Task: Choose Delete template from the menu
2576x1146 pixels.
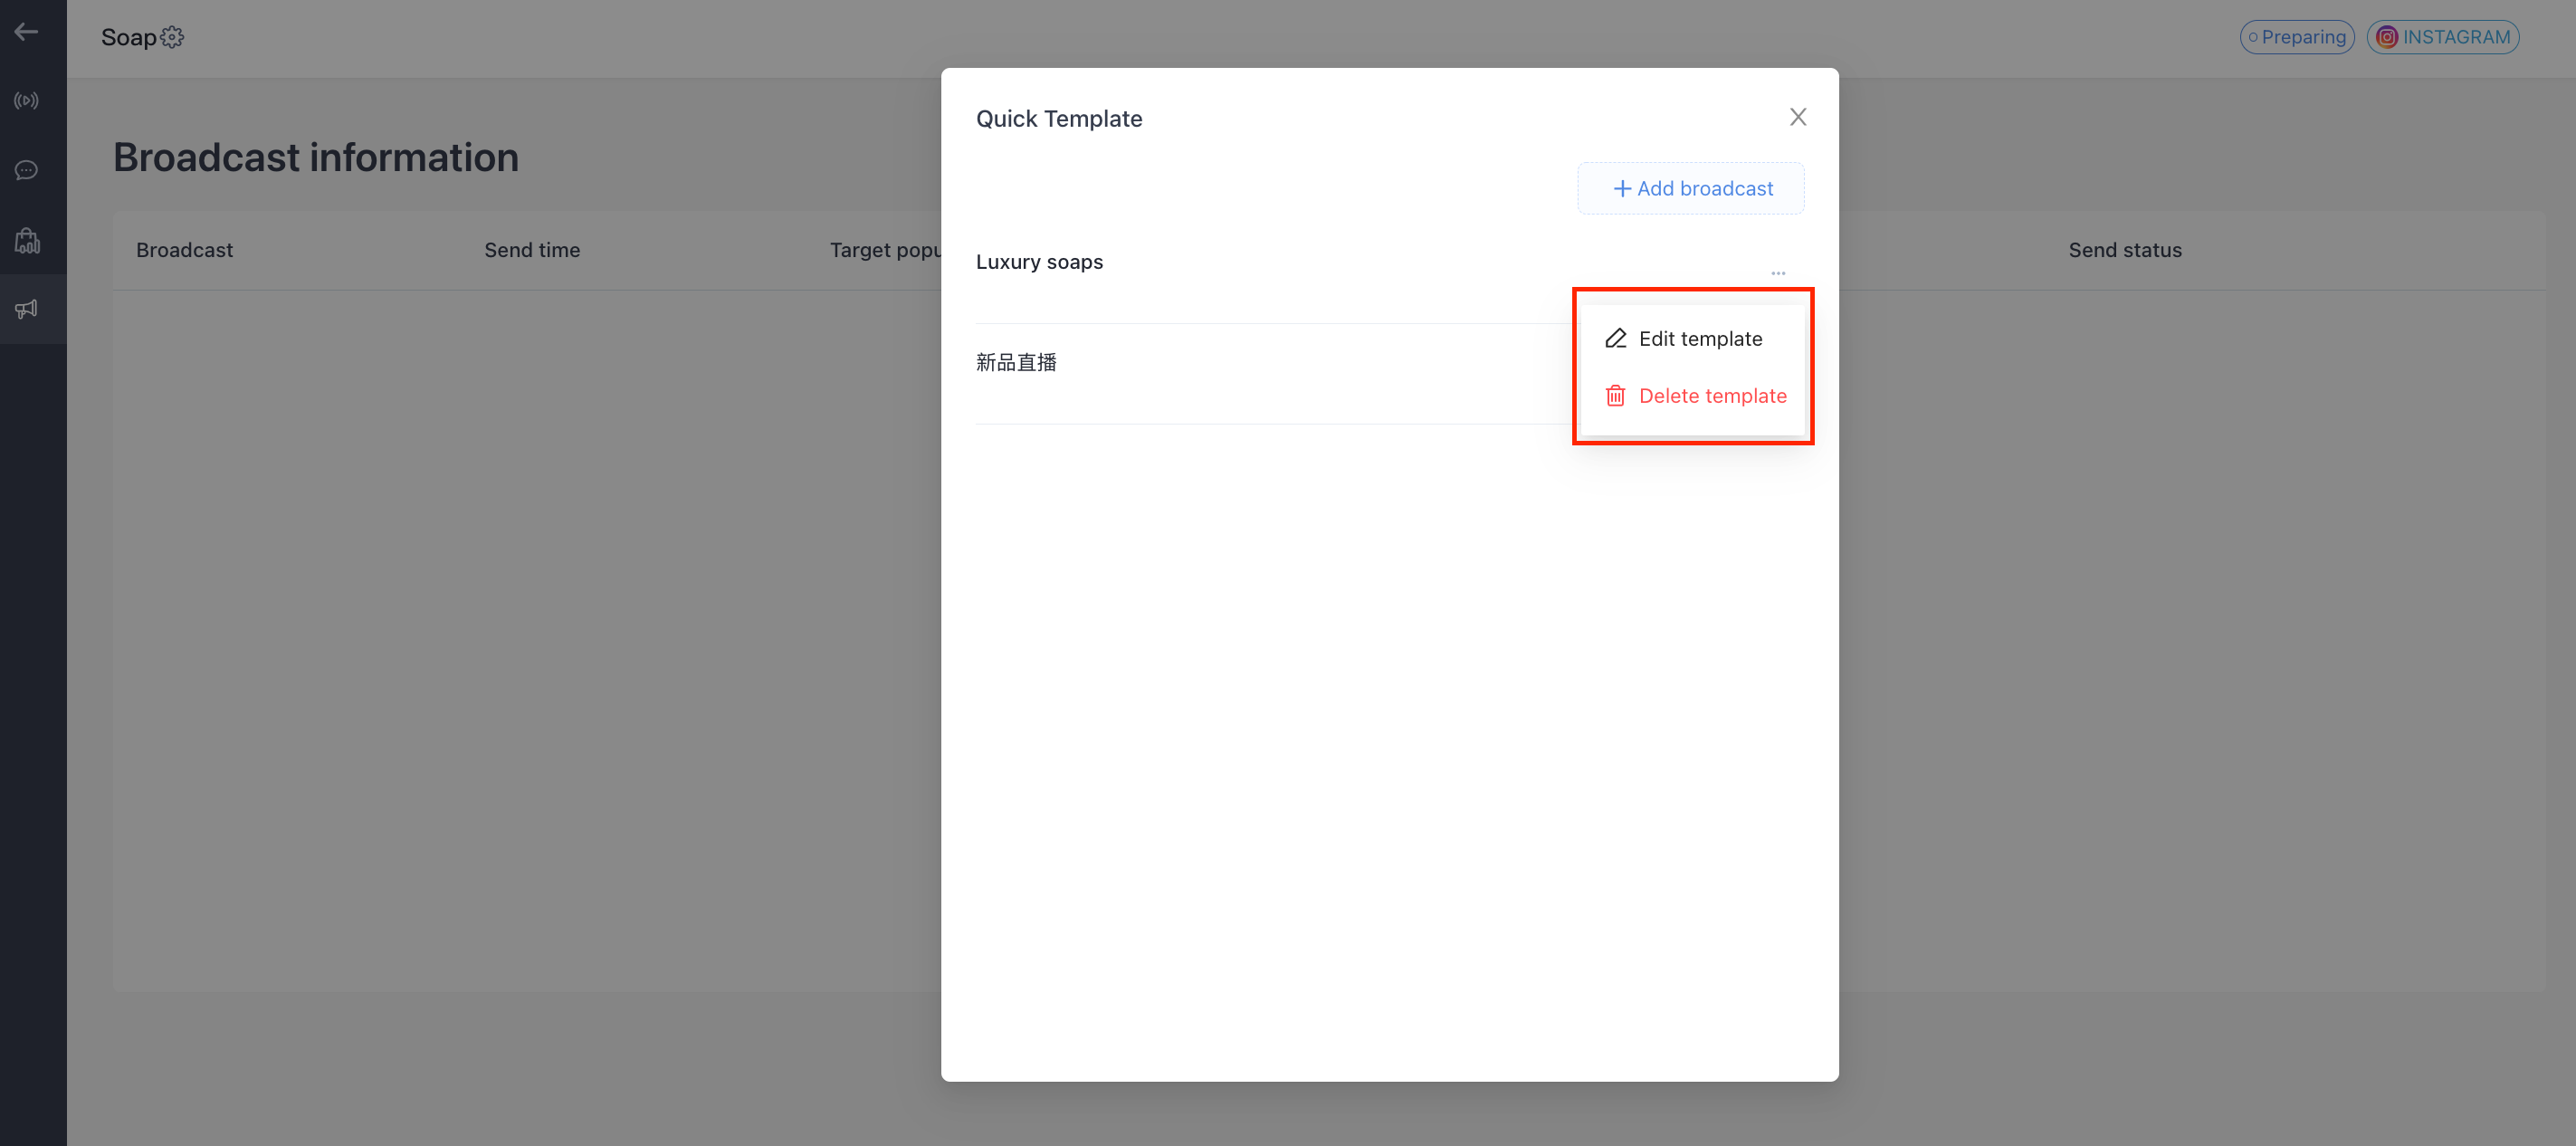Action: pyautogui.click(x=1692, y=396)
